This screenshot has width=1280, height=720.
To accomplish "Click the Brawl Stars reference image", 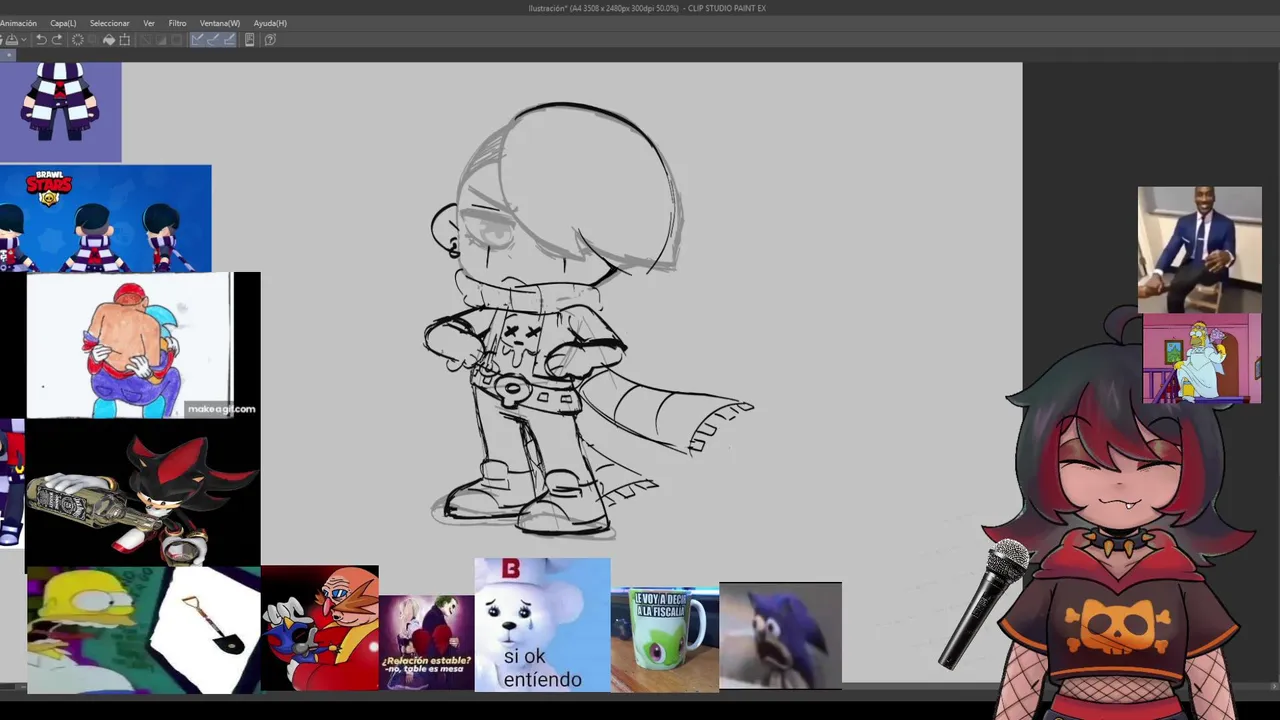I will tap(105, 219).
